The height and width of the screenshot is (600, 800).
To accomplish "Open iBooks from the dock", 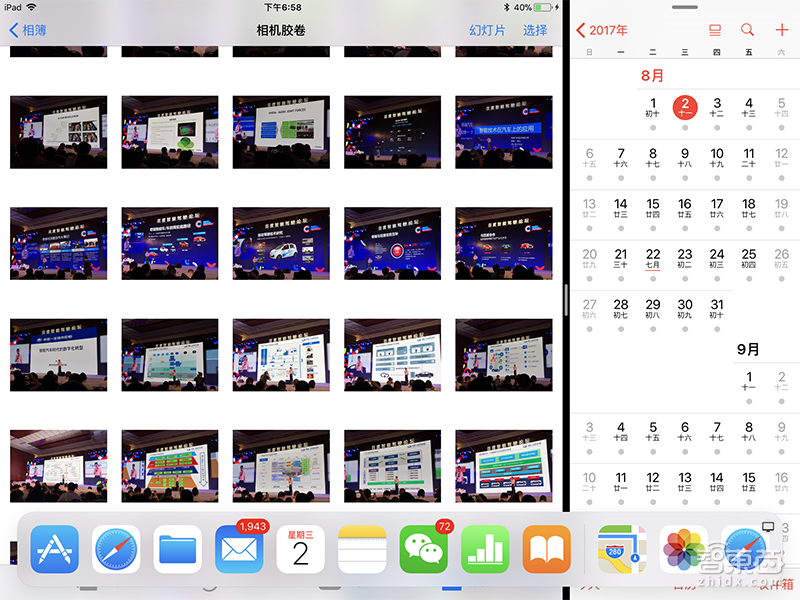I will point(546,548).
